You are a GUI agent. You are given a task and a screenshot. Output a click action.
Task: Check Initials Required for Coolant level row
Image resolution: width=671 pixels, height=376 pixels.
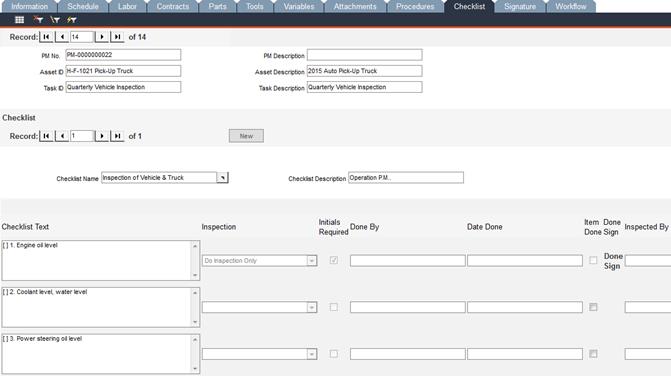(334, 307)
